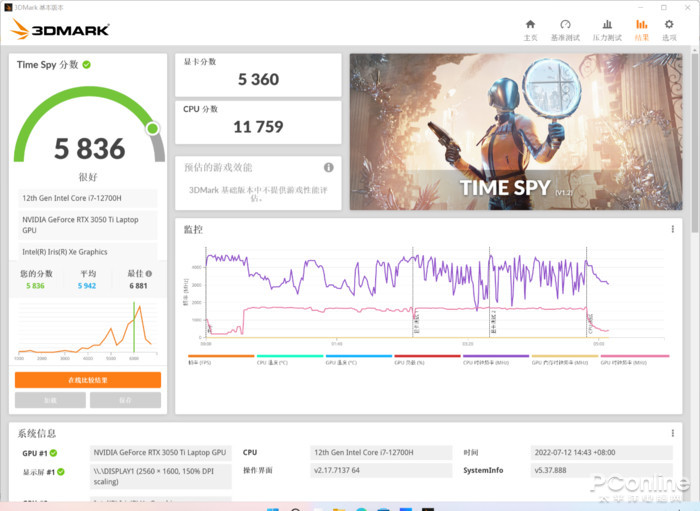
Task: Click info icon in 预估的游戏效能 panel
Action: pos(329,167)
